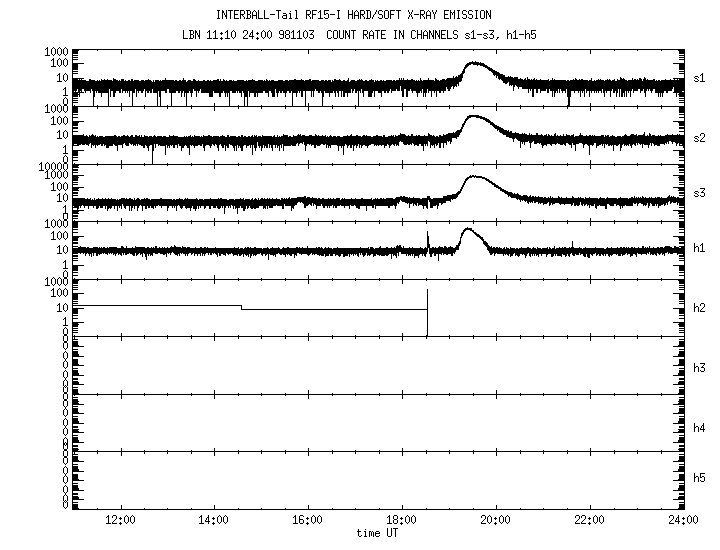Image resolution: width=720 pixels, height=550 pixels.
Task: Select the 20:00 time axis label
Action: click(496, 520)
